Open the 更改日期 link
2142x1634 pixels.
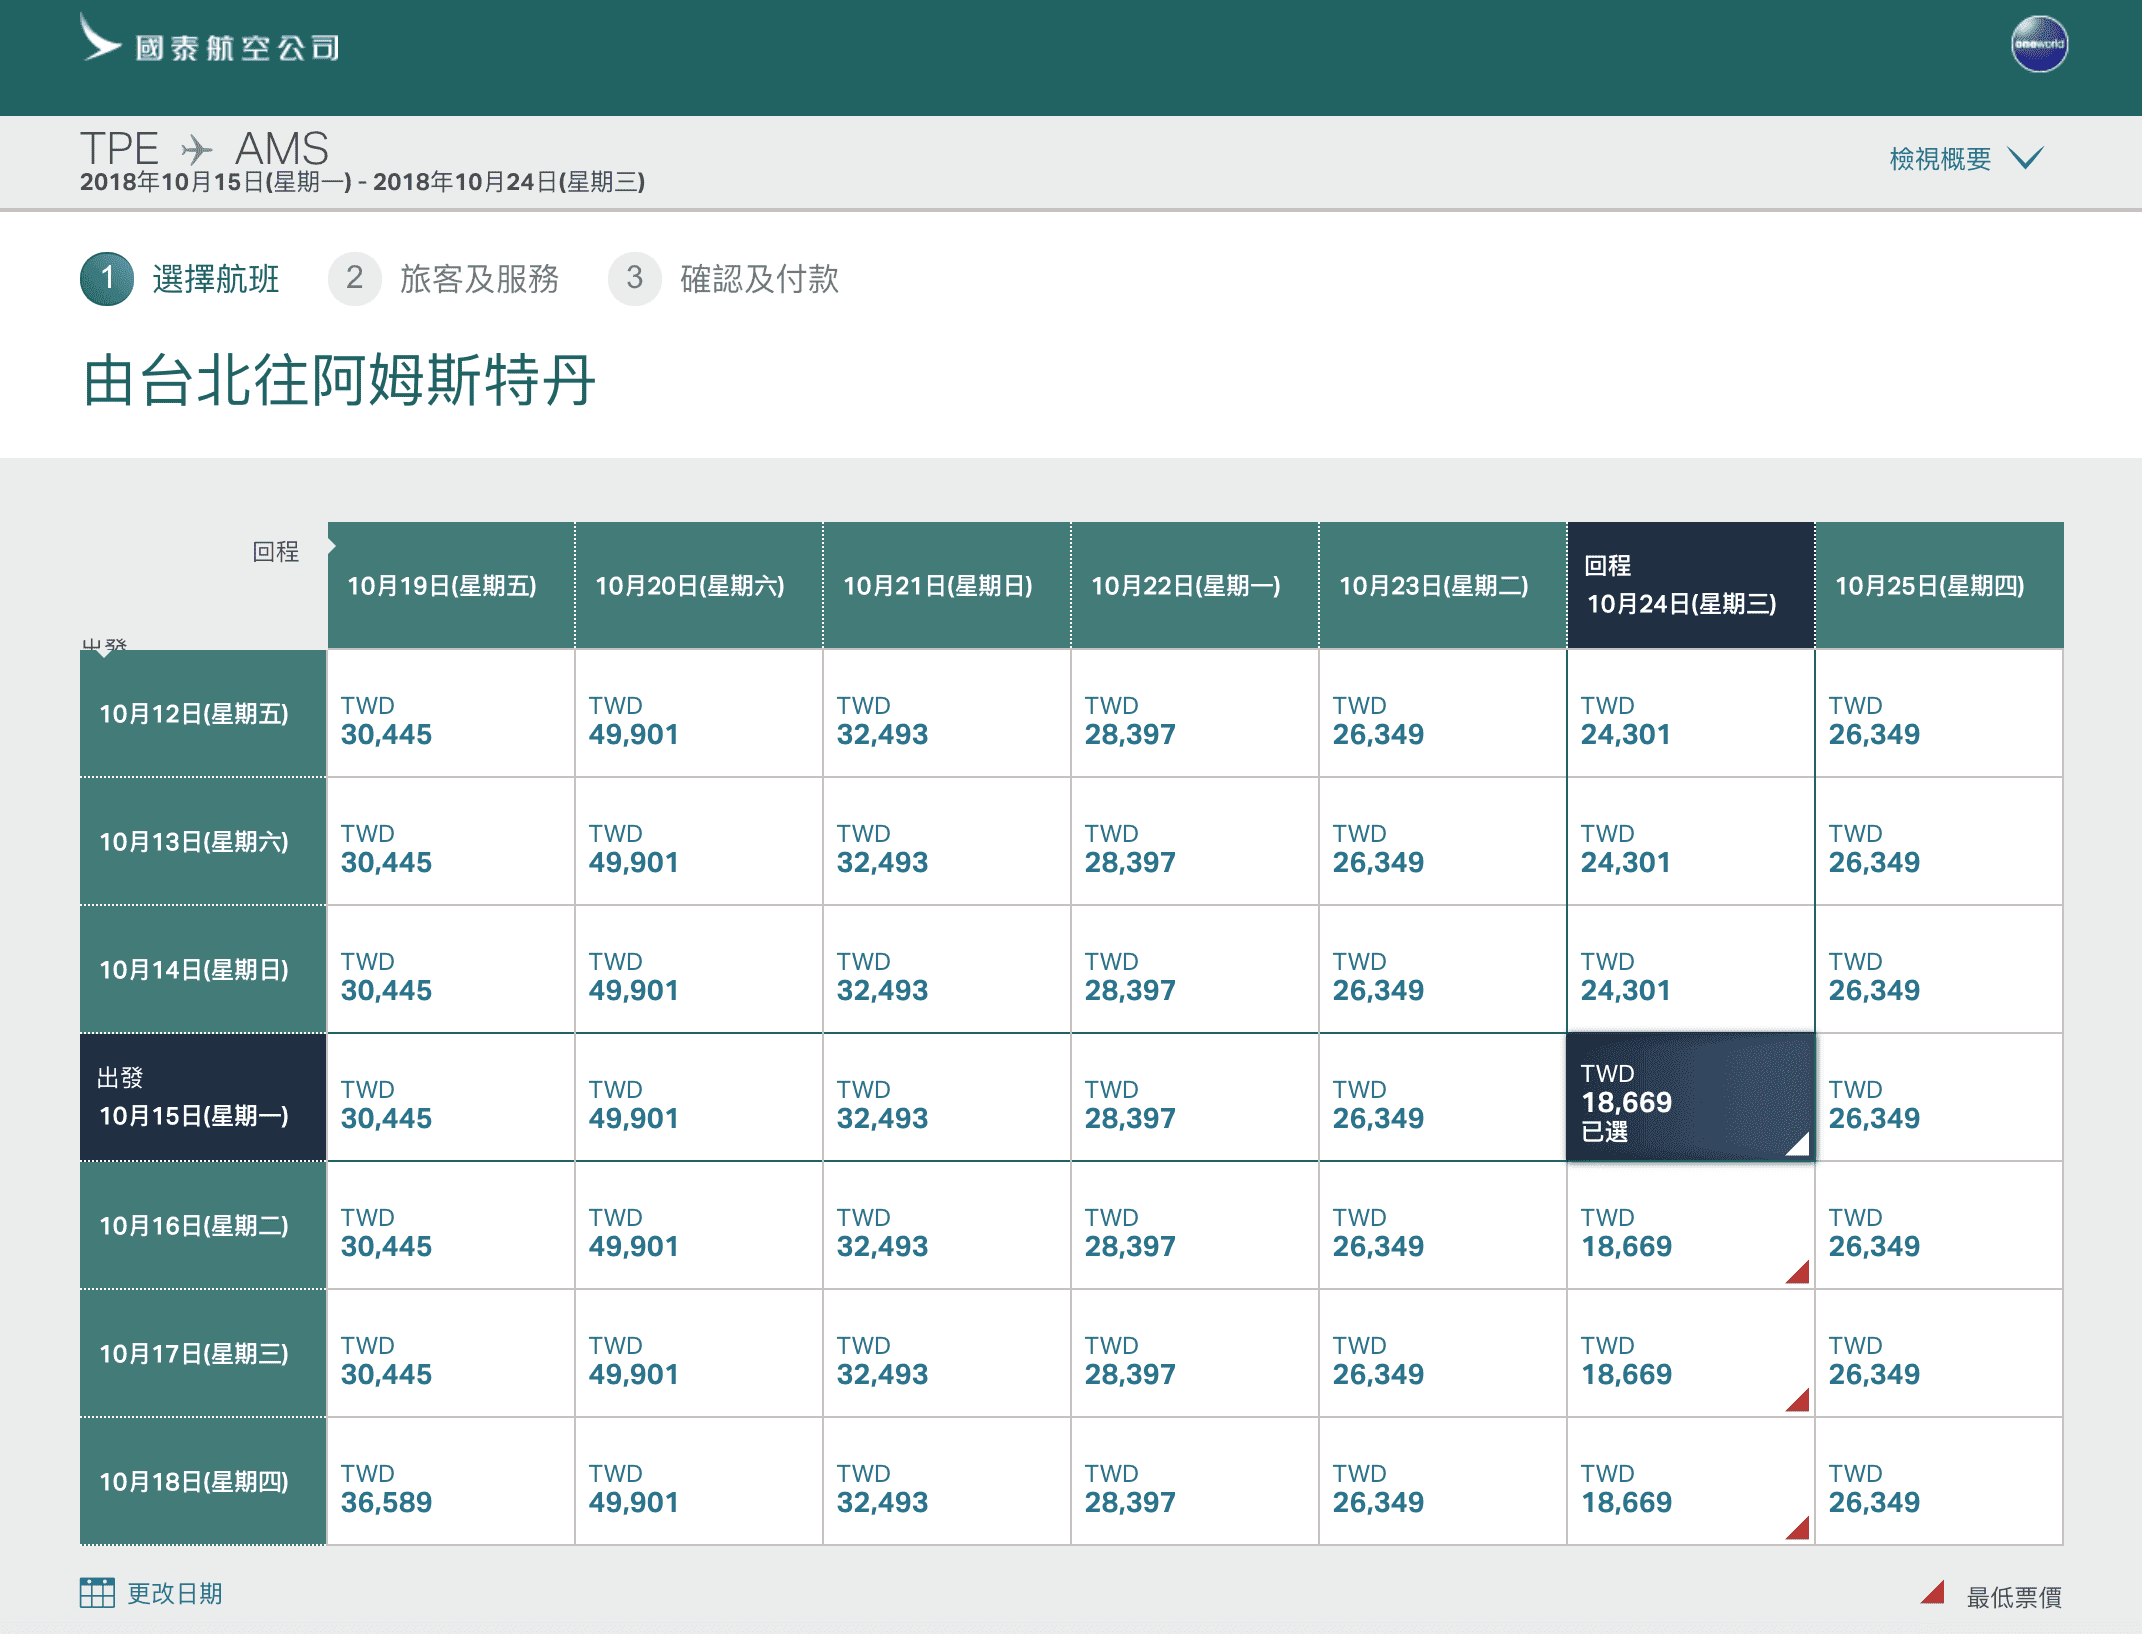(x=175, y=1593)
